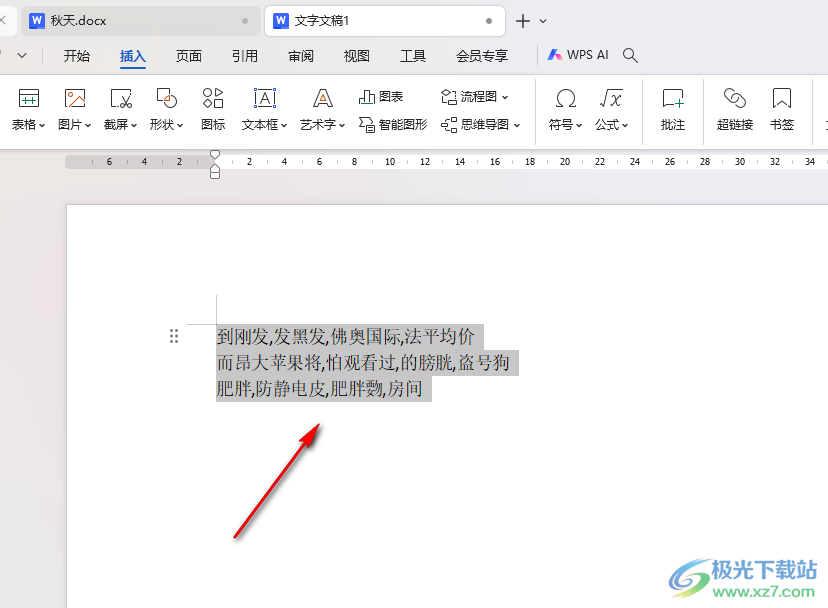Click the left indent marker on ruler
This screenshot has height=608, width=828.
point(215,172)
